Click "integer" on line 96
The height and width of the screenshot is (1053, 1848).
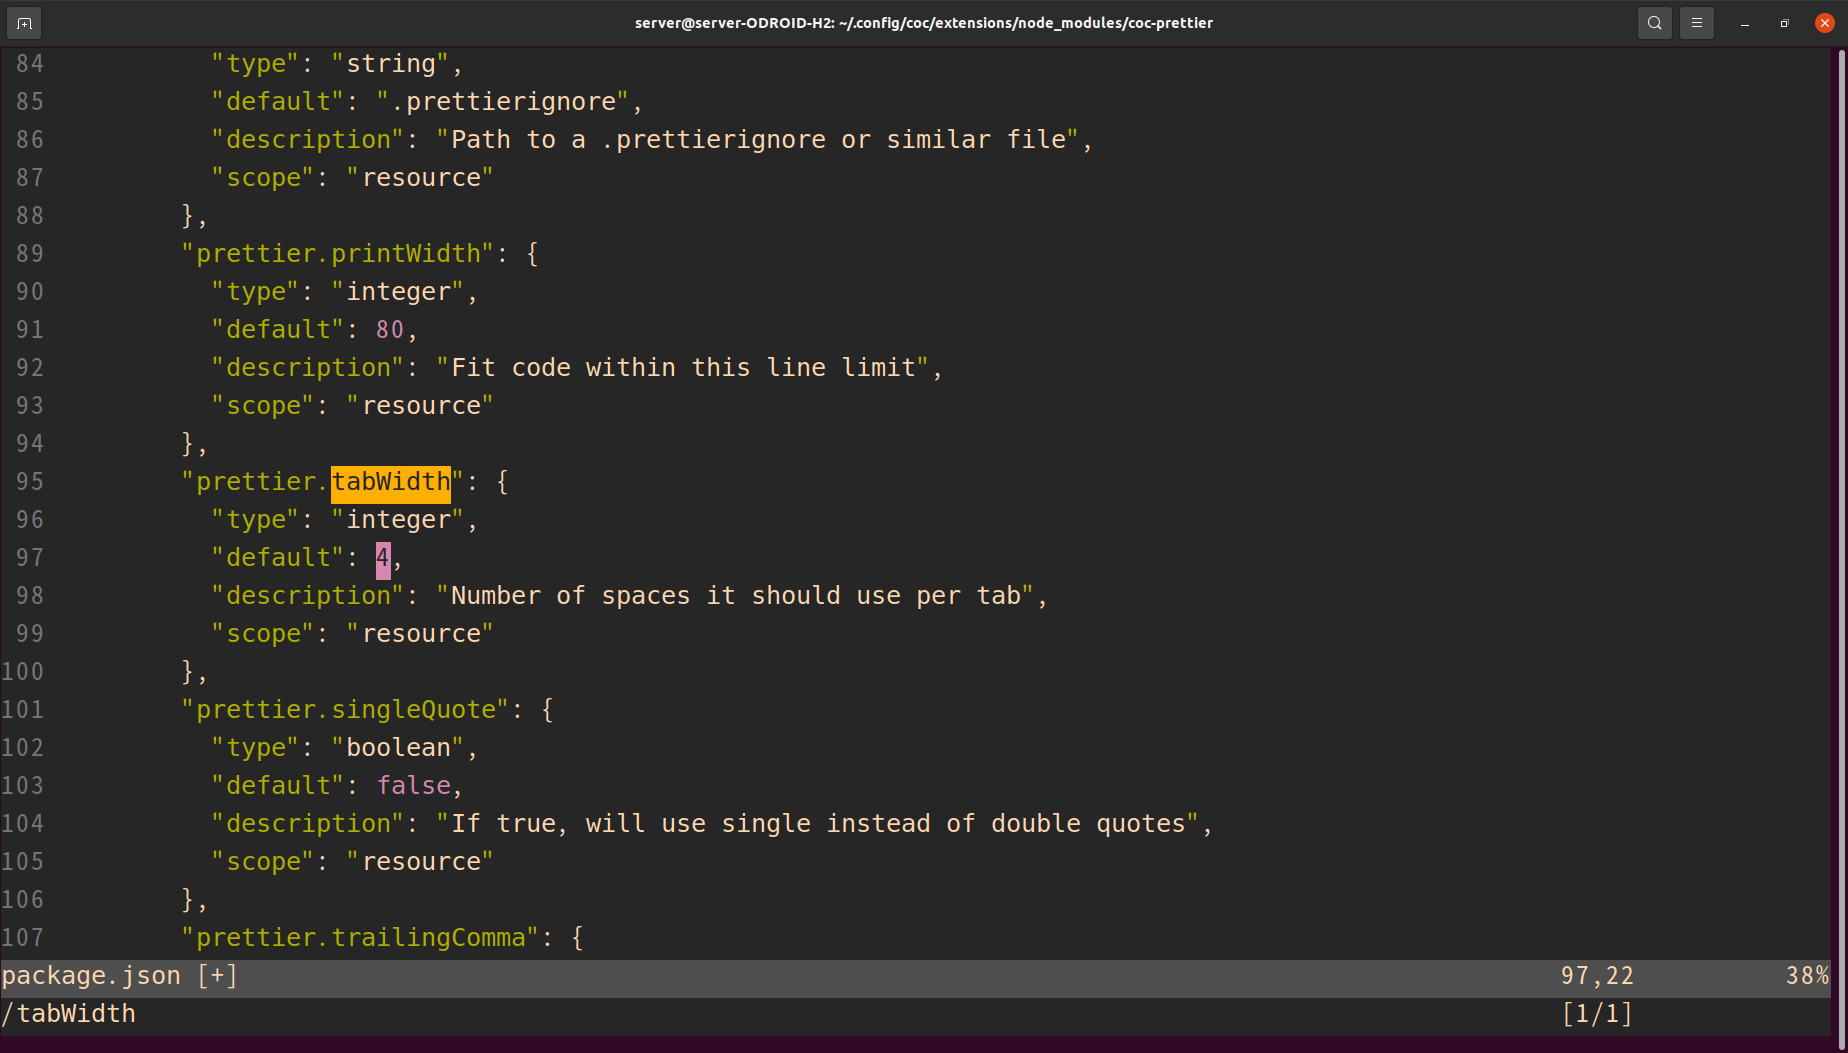pyautogui.click(x=398, y=520)
